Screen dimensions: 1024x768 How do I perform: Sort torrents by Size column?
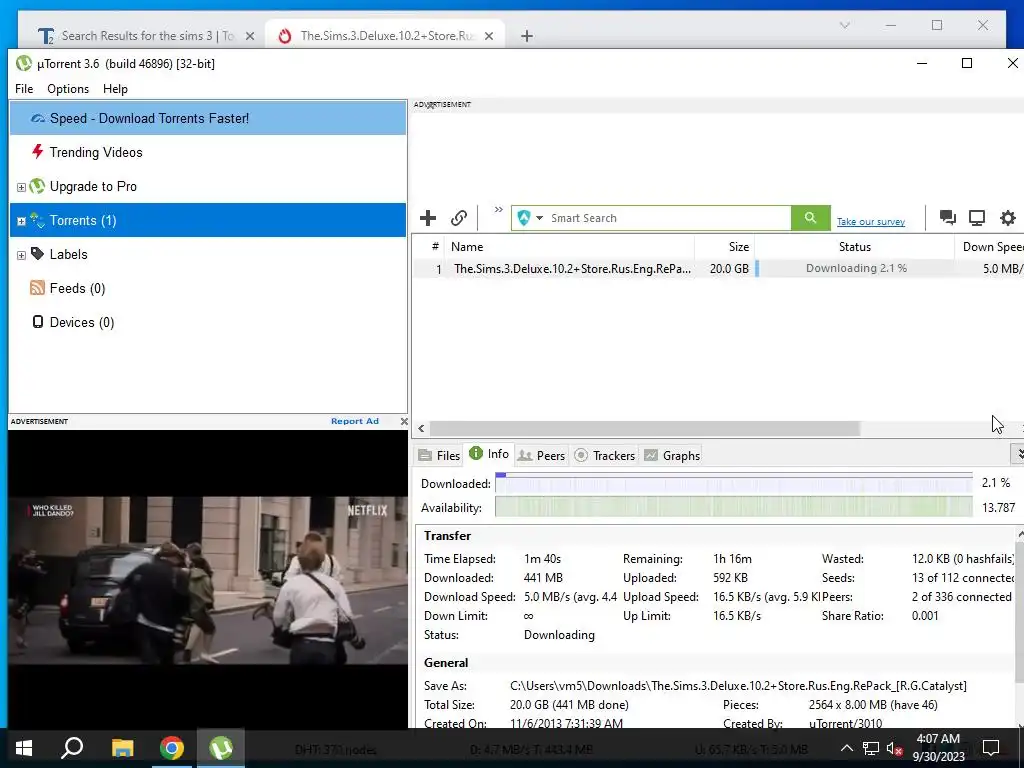coord(725,247)
